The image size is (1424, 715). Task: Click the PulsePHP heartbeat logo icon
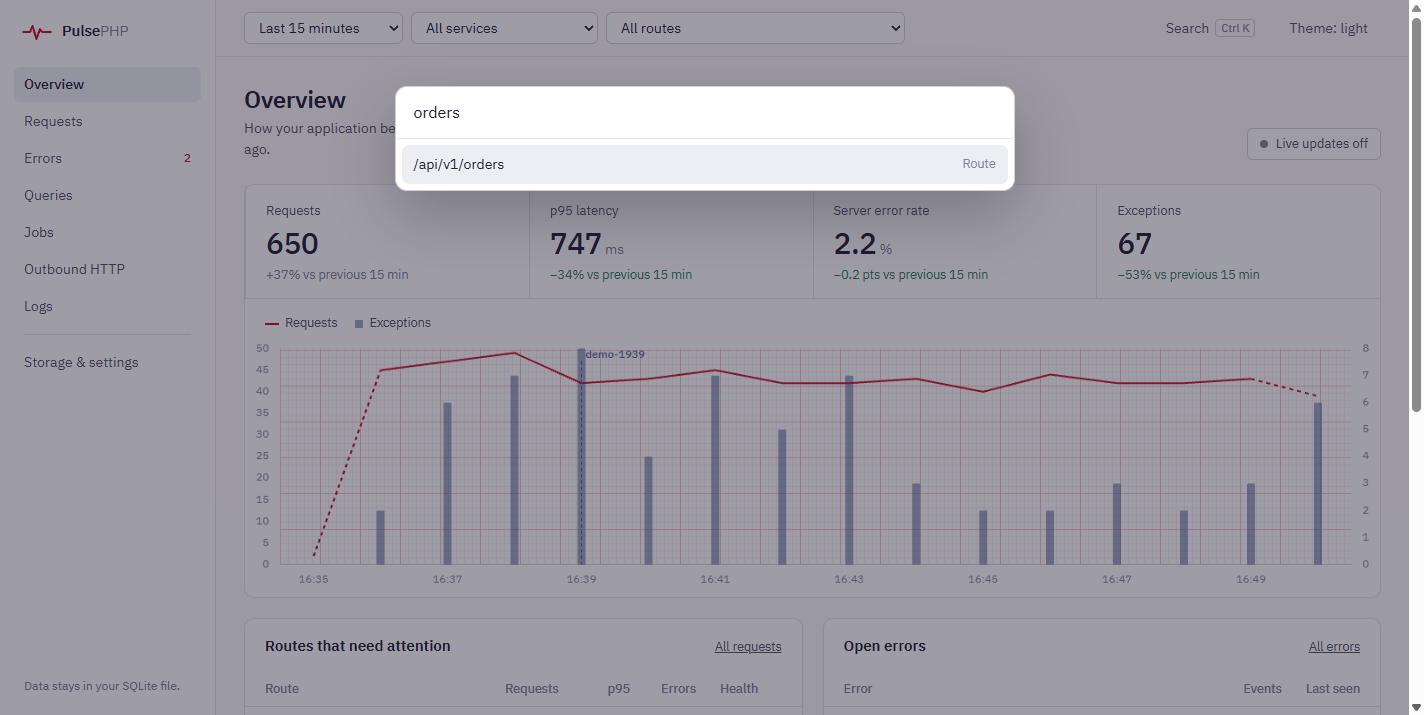coord(37,32)
